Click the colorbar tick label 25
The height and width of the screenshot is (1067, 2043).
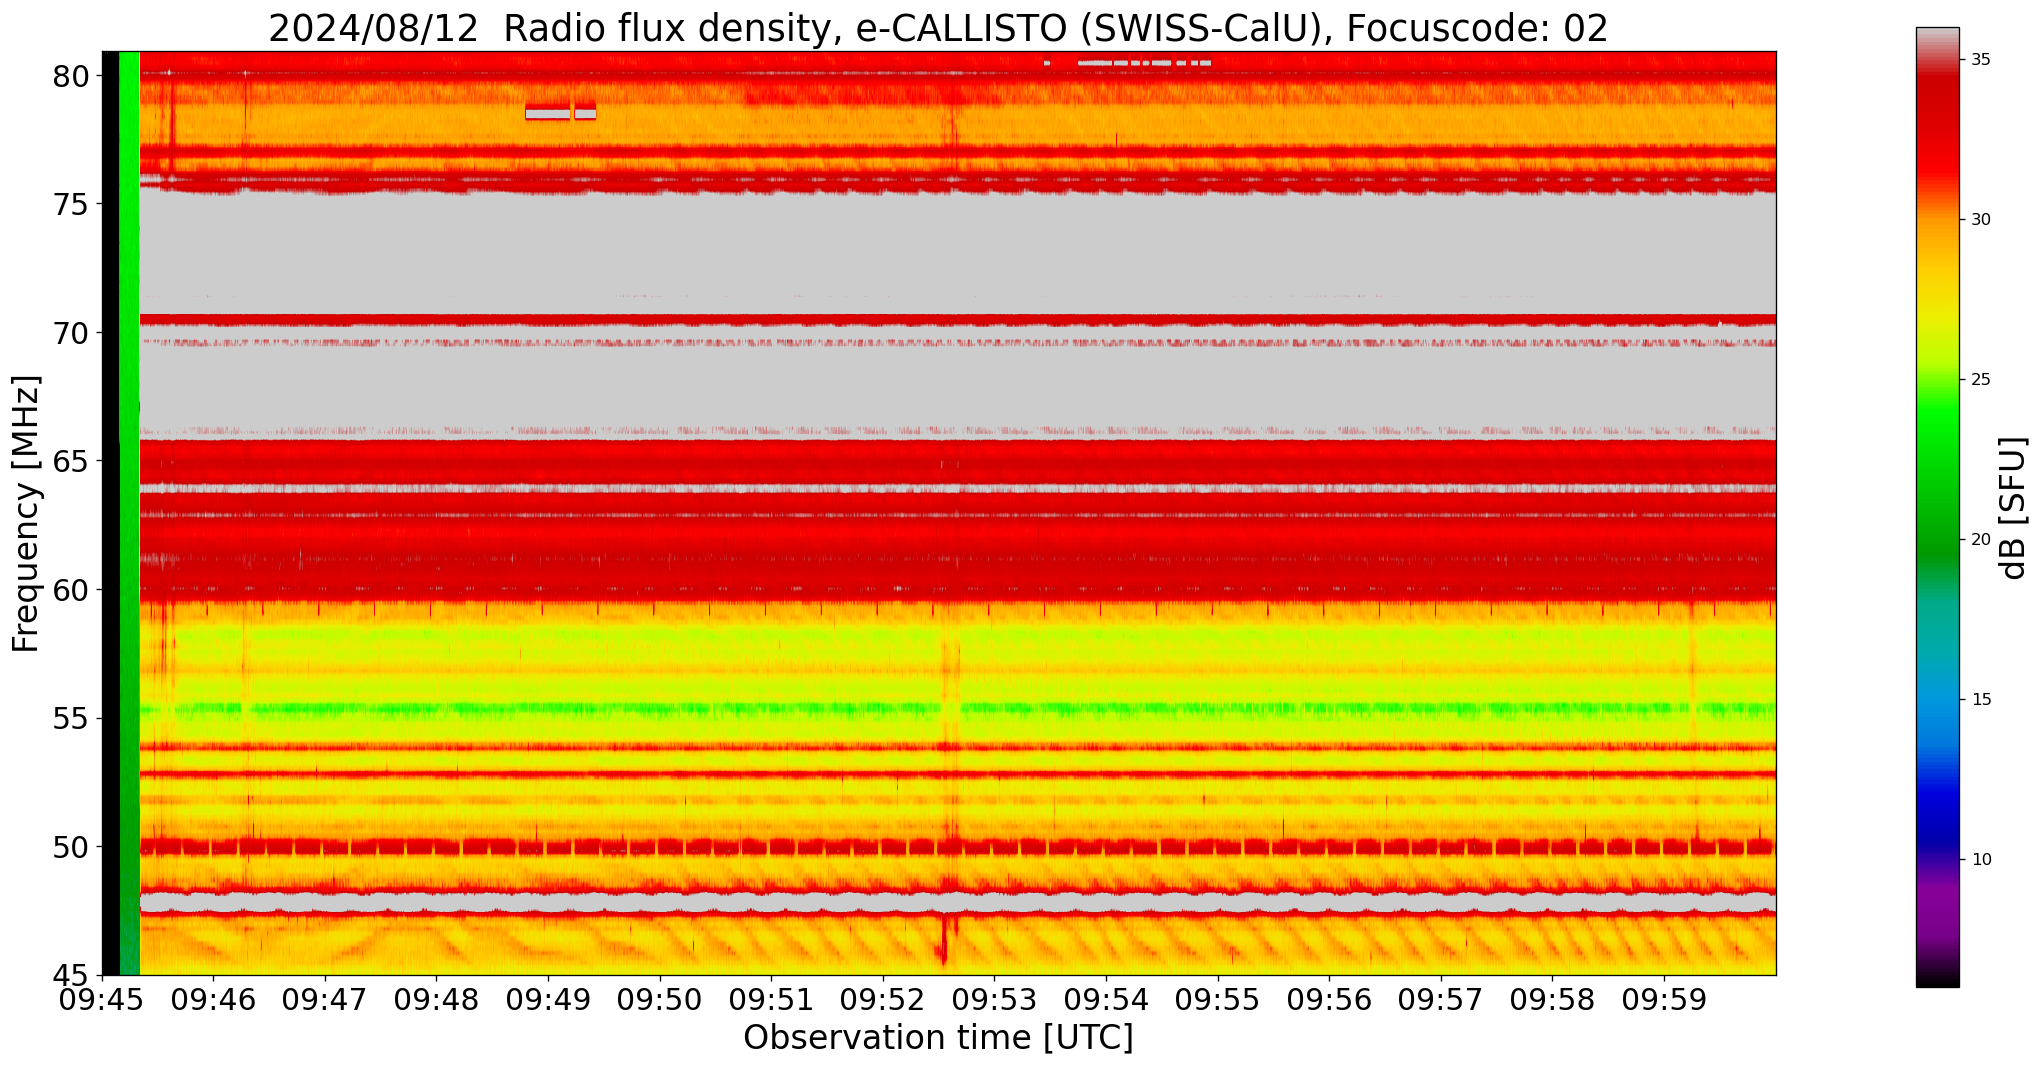(x=1980, y=380)
